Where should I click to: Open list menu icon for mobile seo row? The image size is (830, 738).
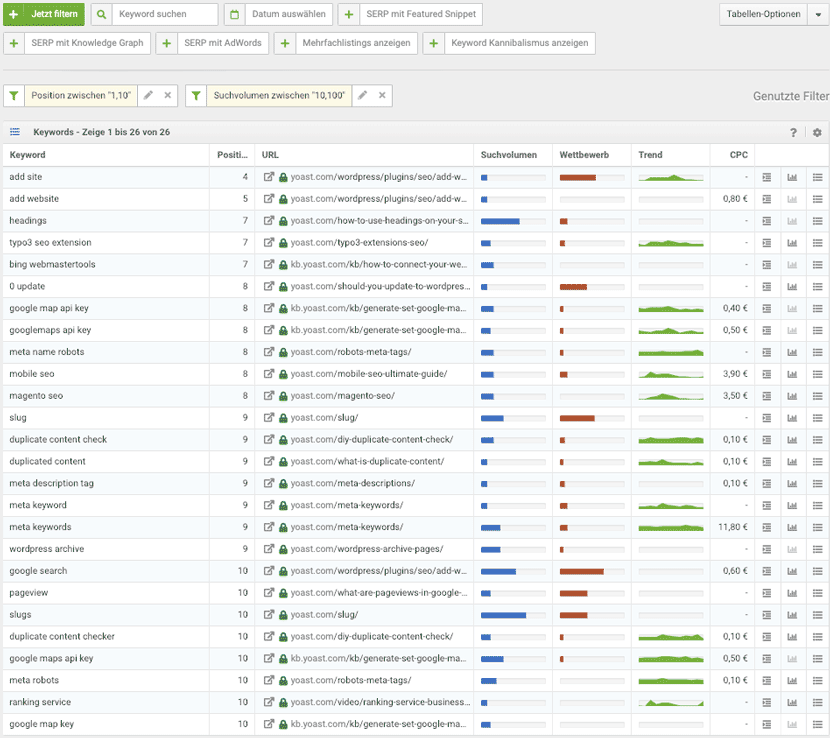coord(817,374)
